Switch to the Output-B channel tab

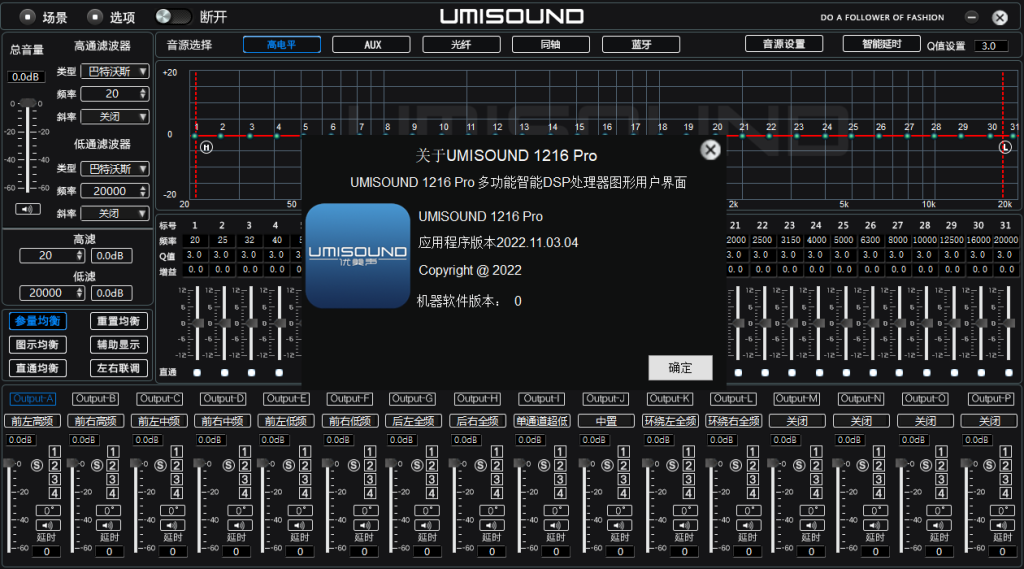point(96,398)
